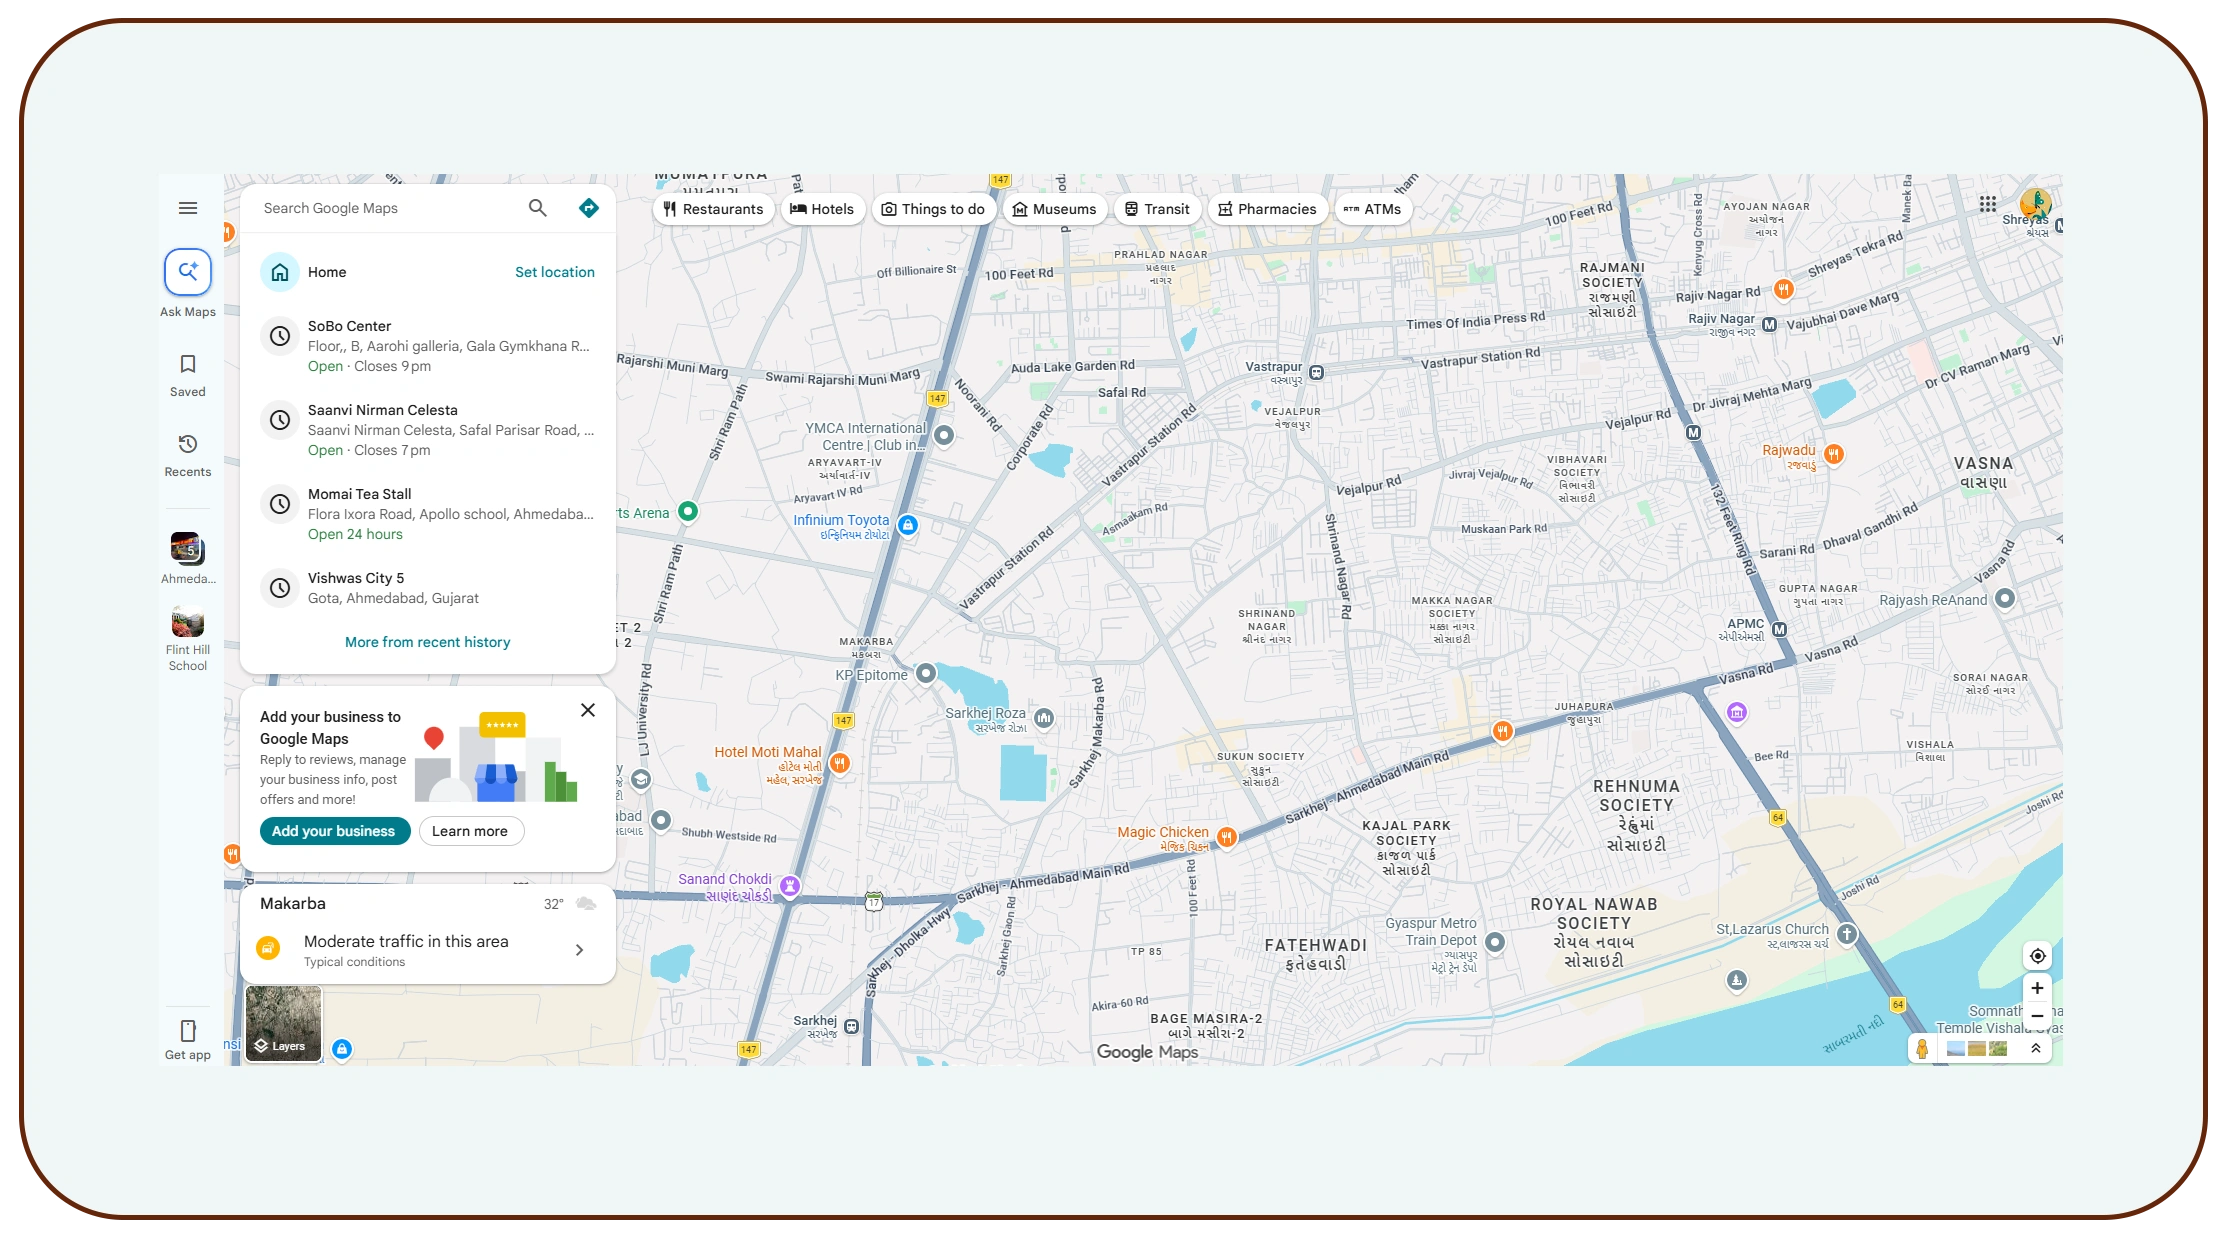Expand the imagery strip with the double chevron
Screen dimensions: 2223x1240
[2035, 1048]
